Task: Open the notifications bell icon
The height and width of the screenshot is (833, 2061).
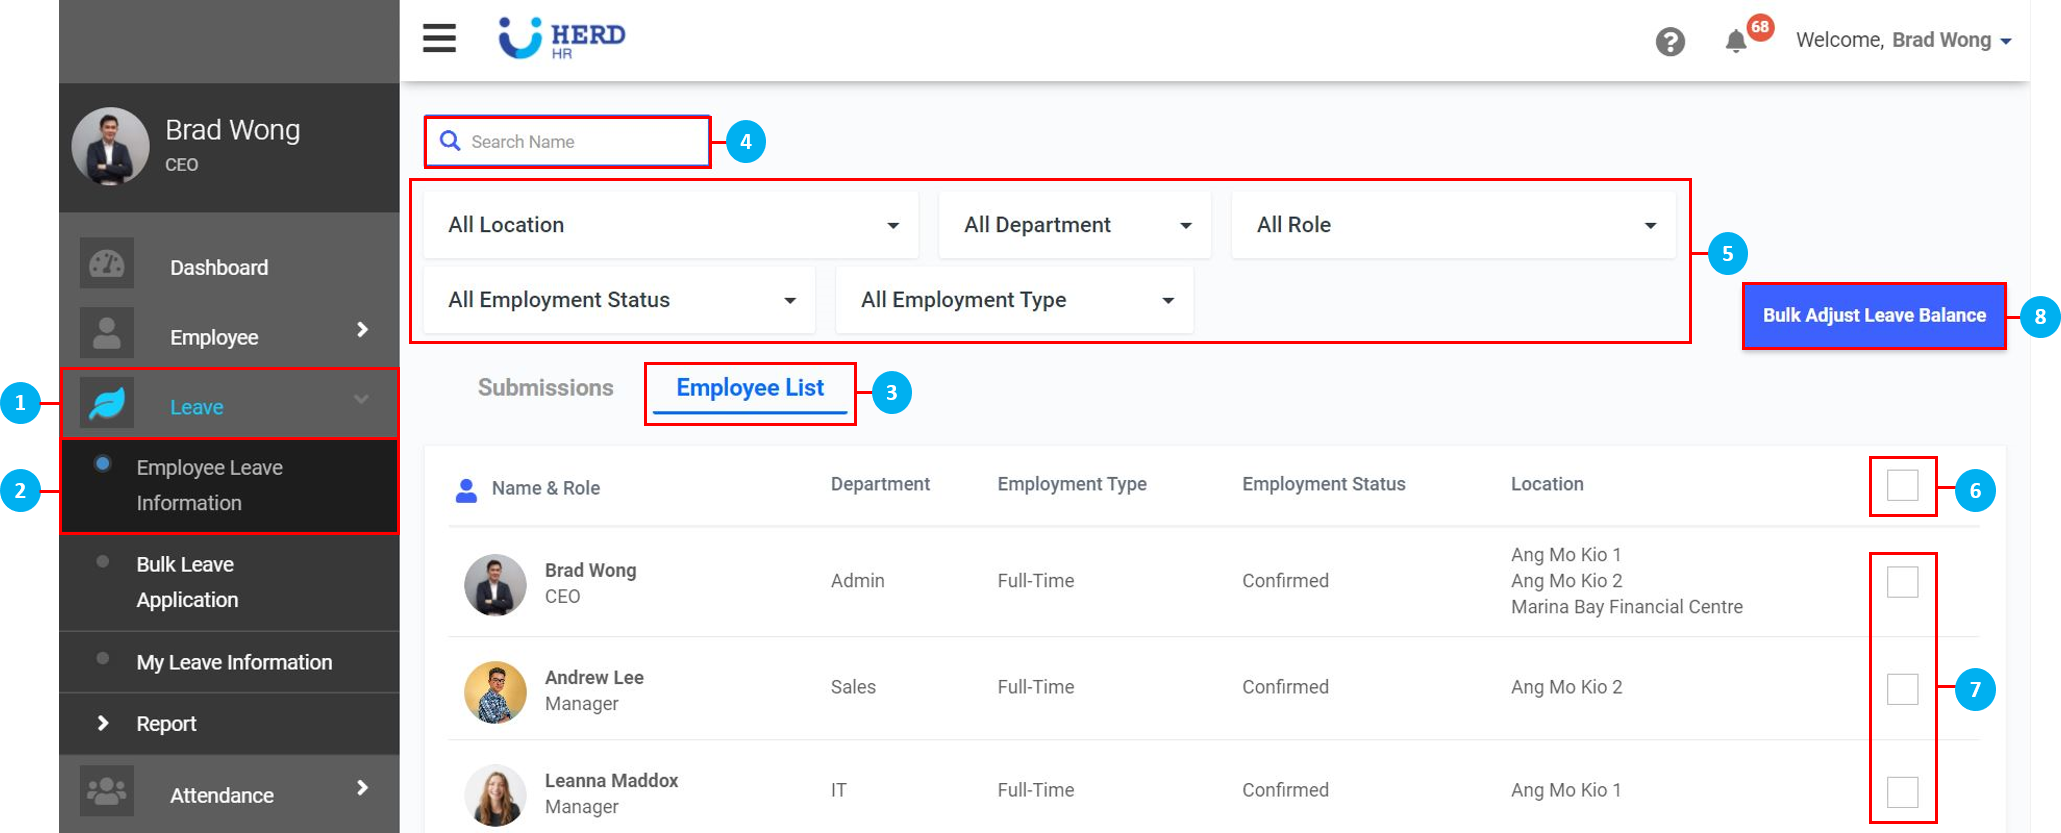Action: tap(1736, 41)
